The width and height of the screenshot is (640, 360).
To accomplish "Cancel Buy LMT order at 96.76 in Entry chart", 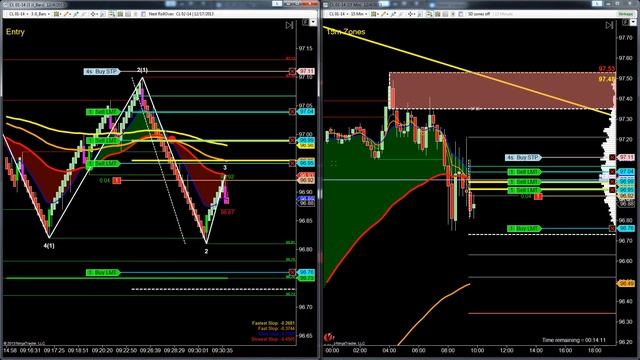I will point(292,272).
